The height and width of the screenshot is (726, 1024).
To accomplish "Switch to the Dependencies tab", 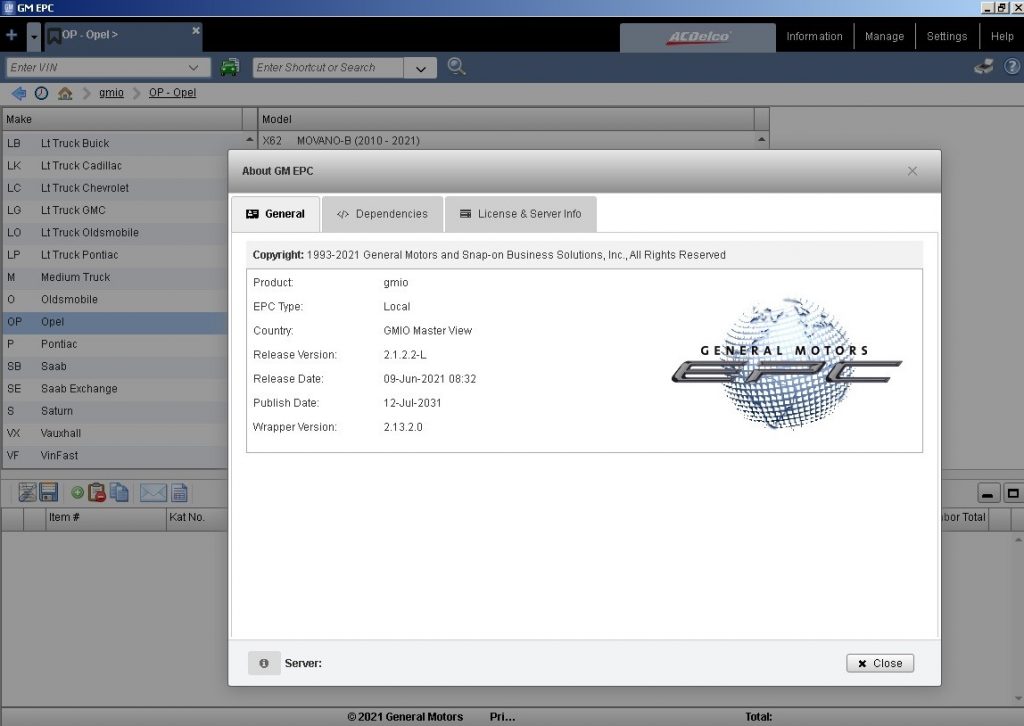I will (x=385, y=213).
